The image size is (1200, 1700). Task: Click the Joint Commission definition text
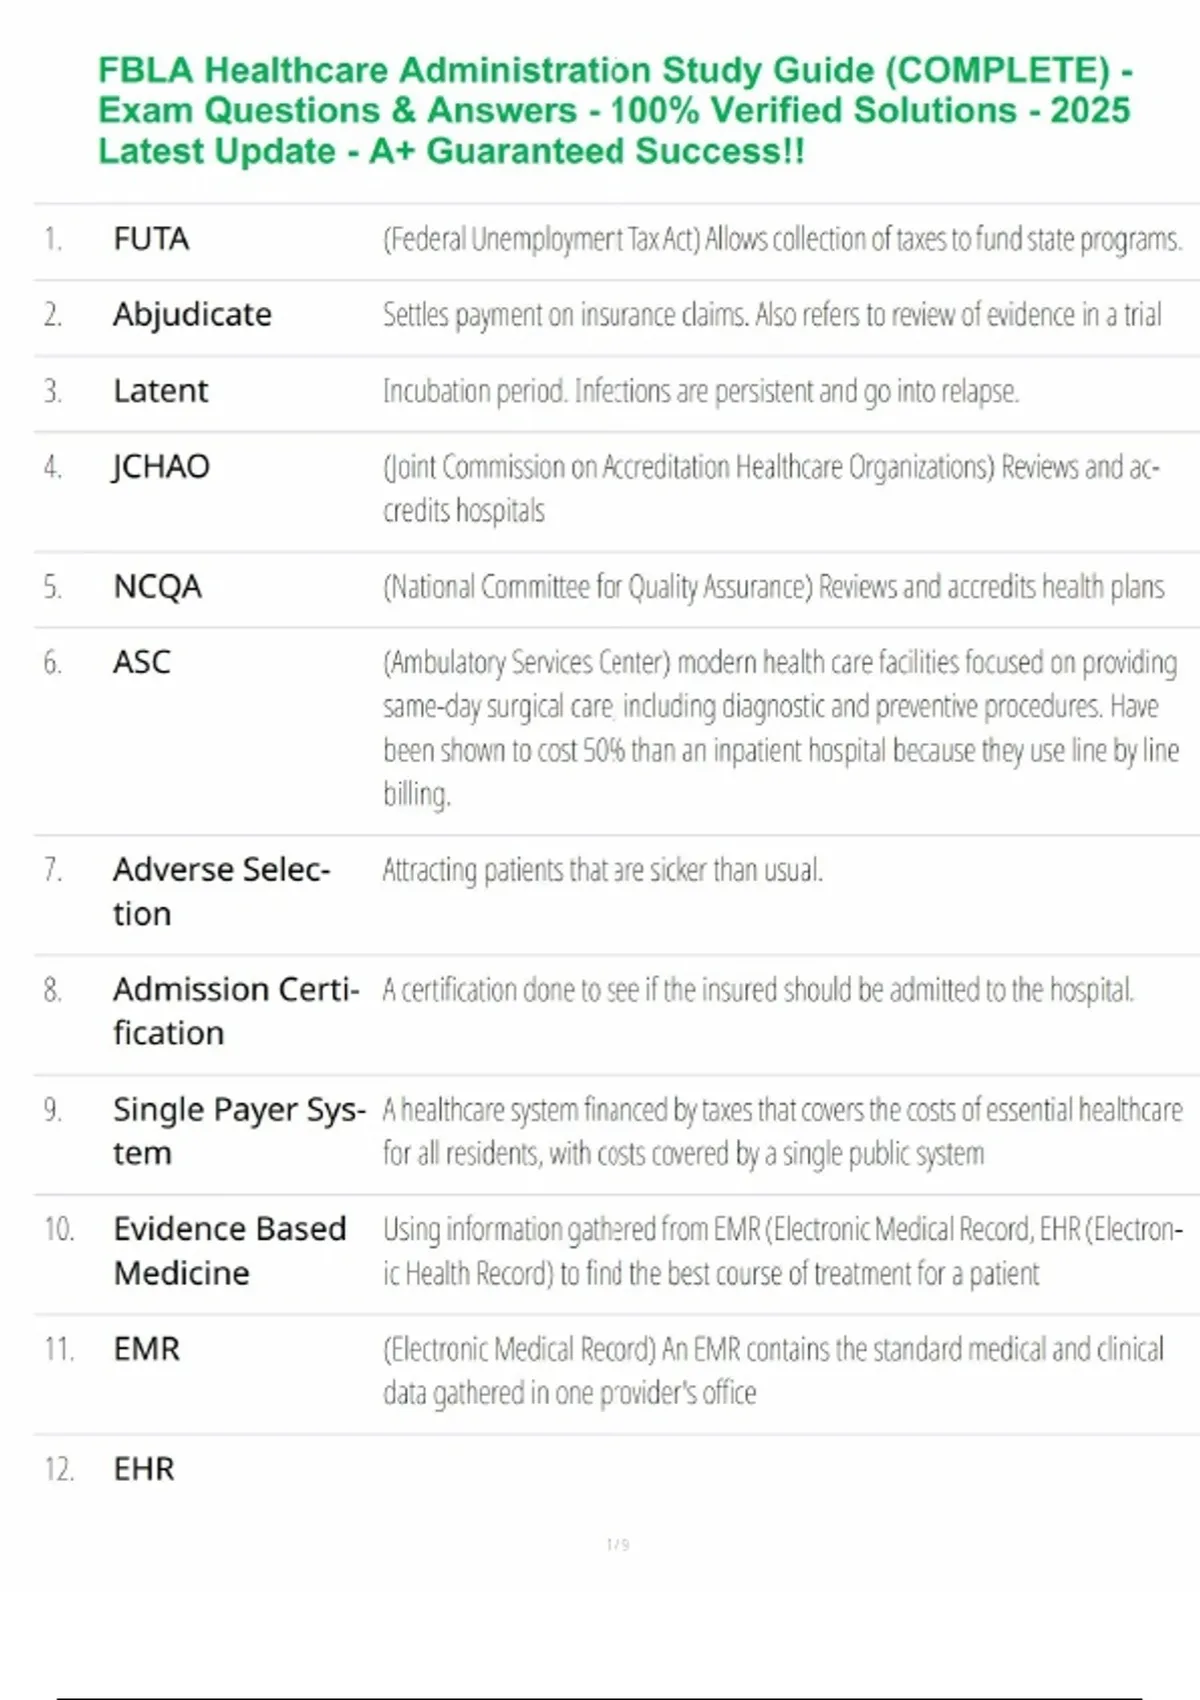[770, 488]
